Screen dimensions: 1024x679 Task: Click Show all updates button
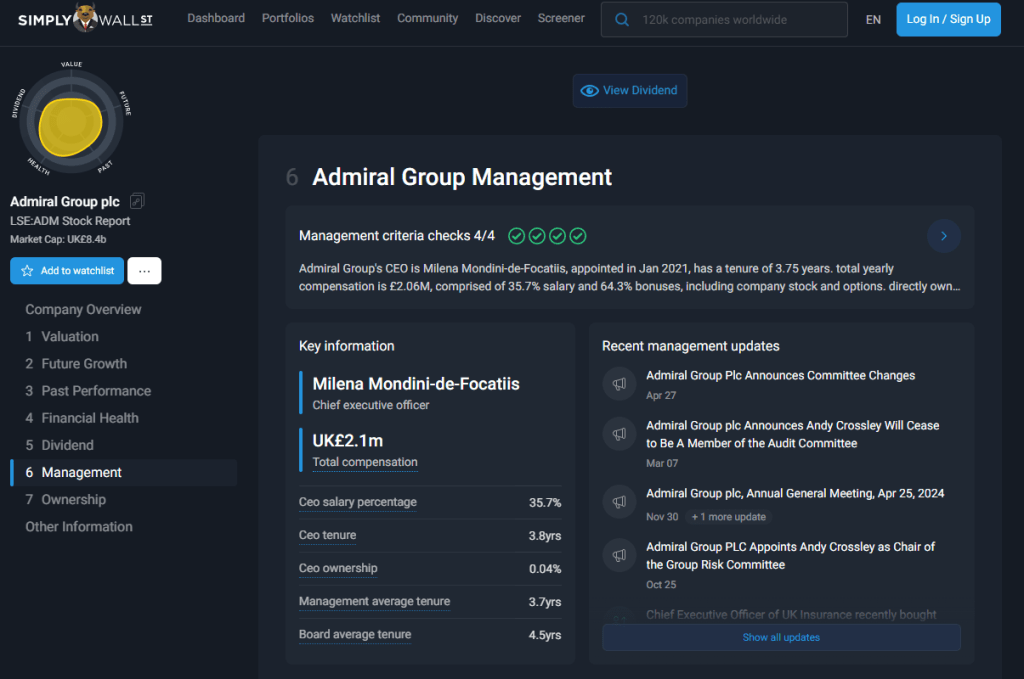(781, 637)
